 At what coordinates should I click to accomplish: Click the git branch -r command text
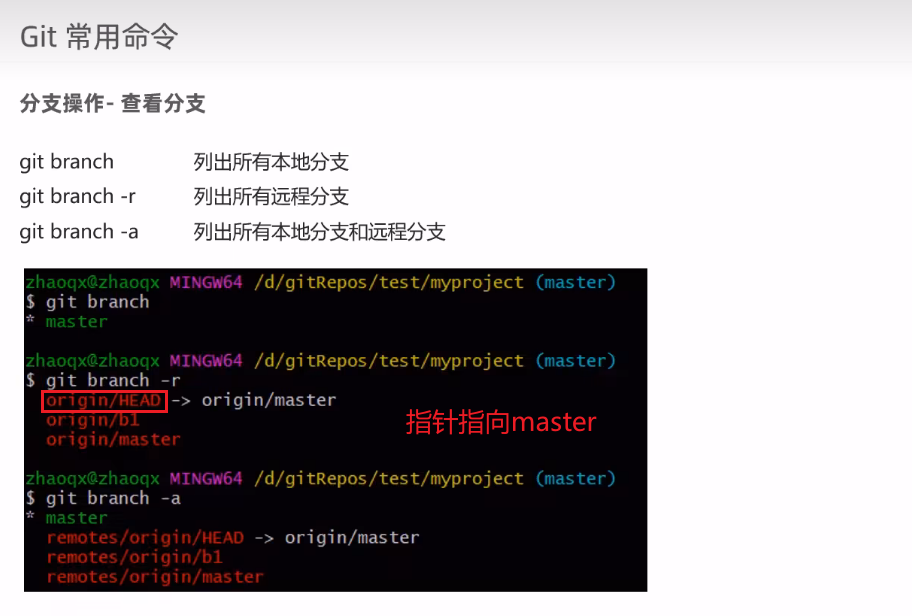pyautogui.click(x=78, y=197)
